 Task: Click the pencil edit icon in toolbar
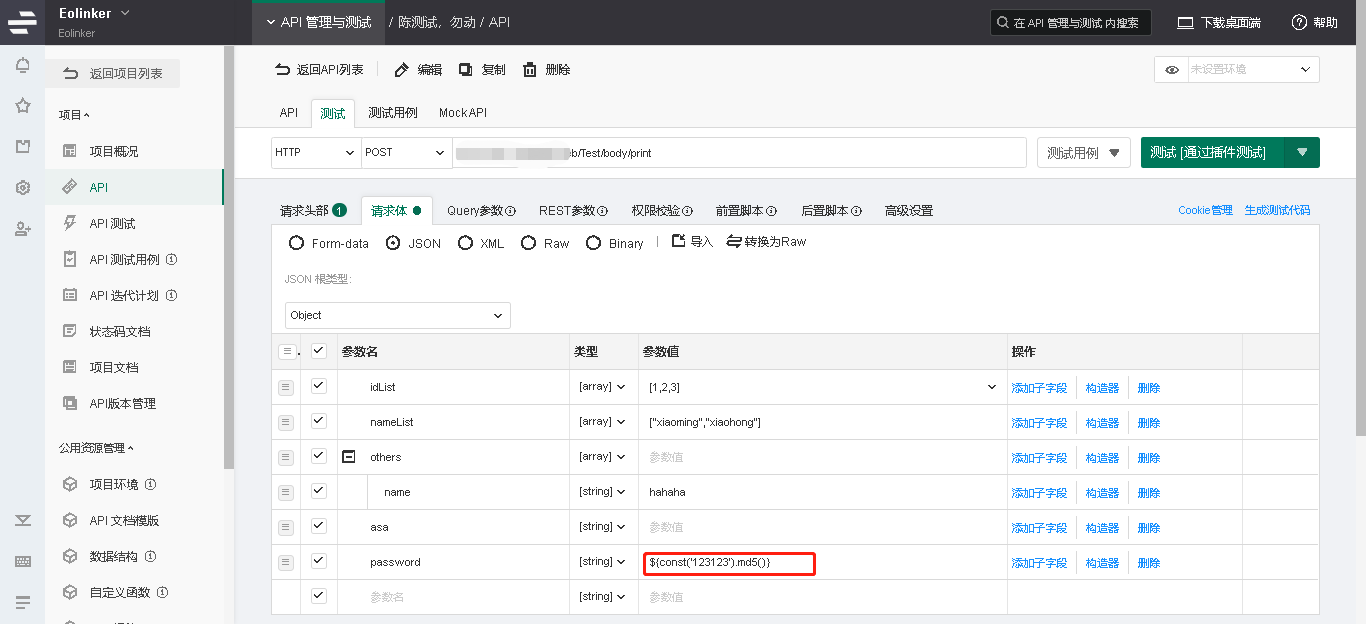pos(402,70)
